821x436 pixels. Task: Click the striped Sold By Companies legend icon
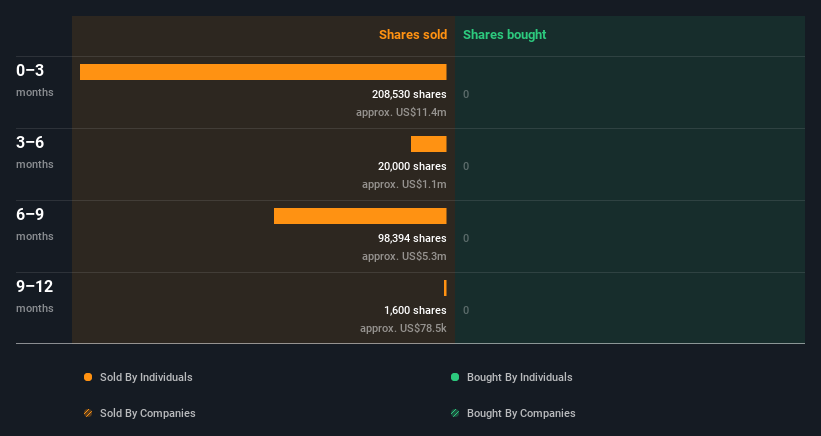[88, 413]
